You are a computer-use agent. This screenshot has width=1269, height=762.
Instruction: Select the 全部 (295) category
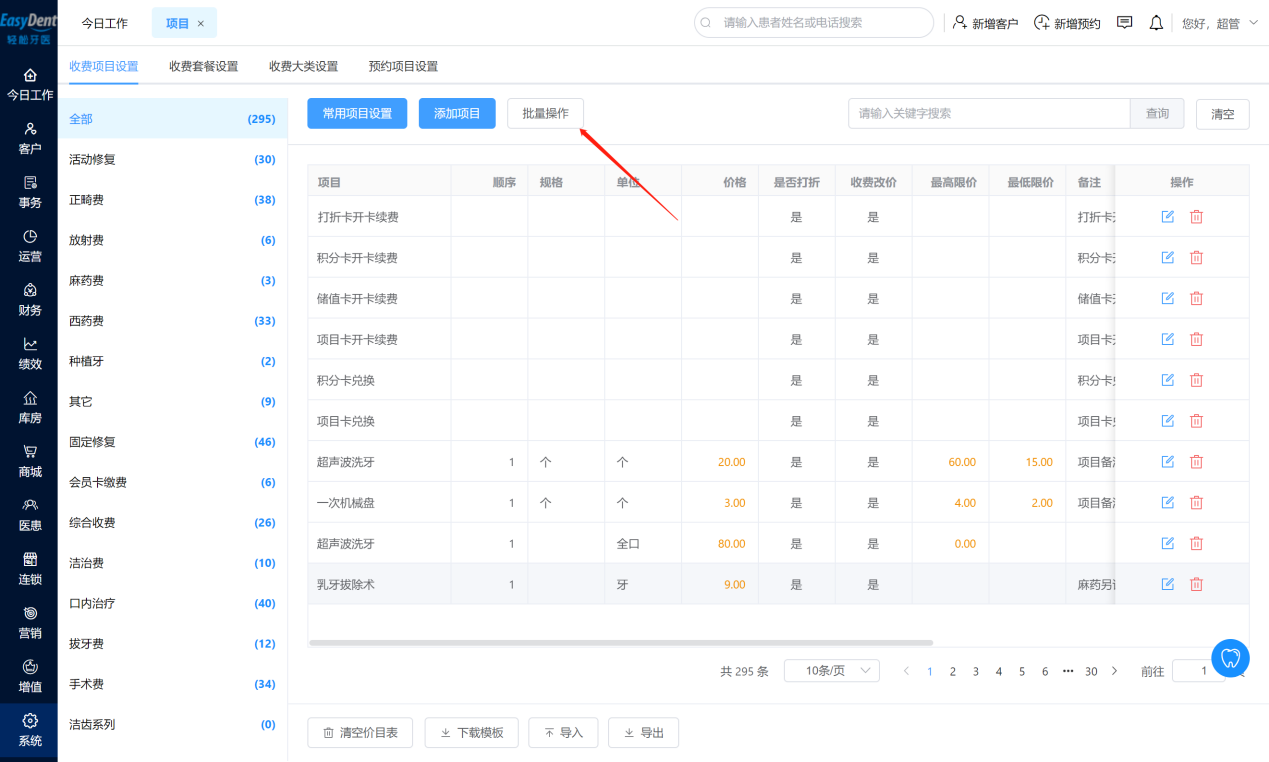coord(172,119)
